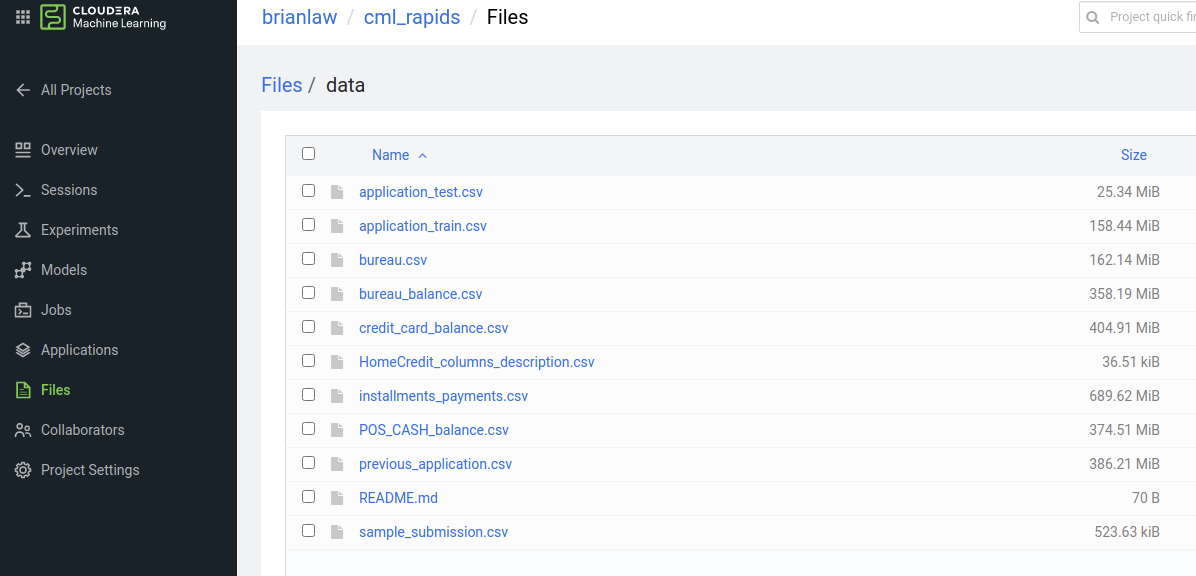Click the Jobs icon in the sidebar

(x=22, y=310)
